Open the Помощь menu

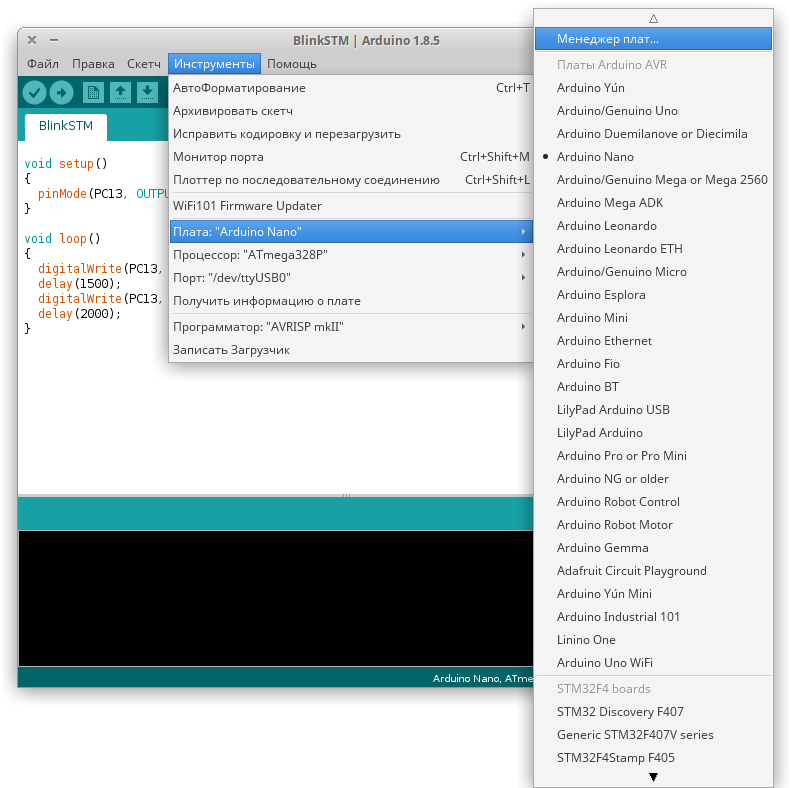pyautogui.click(x=291, y=64)
